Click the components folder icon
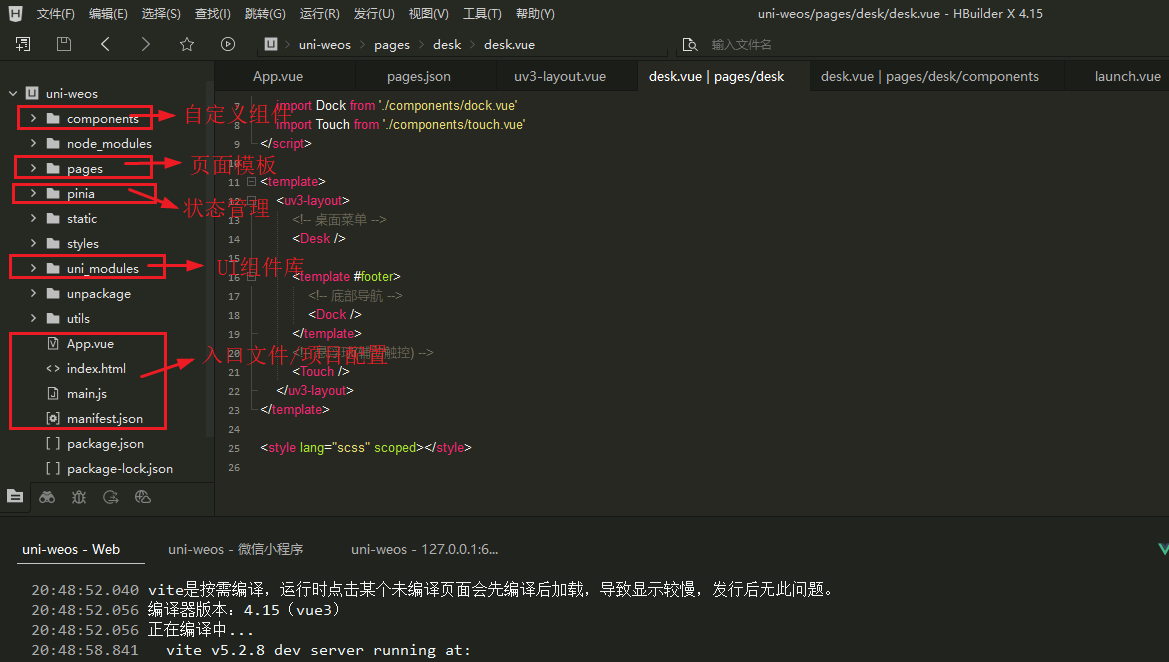Viewport: 1169px width, 662px height. point(53,118)
